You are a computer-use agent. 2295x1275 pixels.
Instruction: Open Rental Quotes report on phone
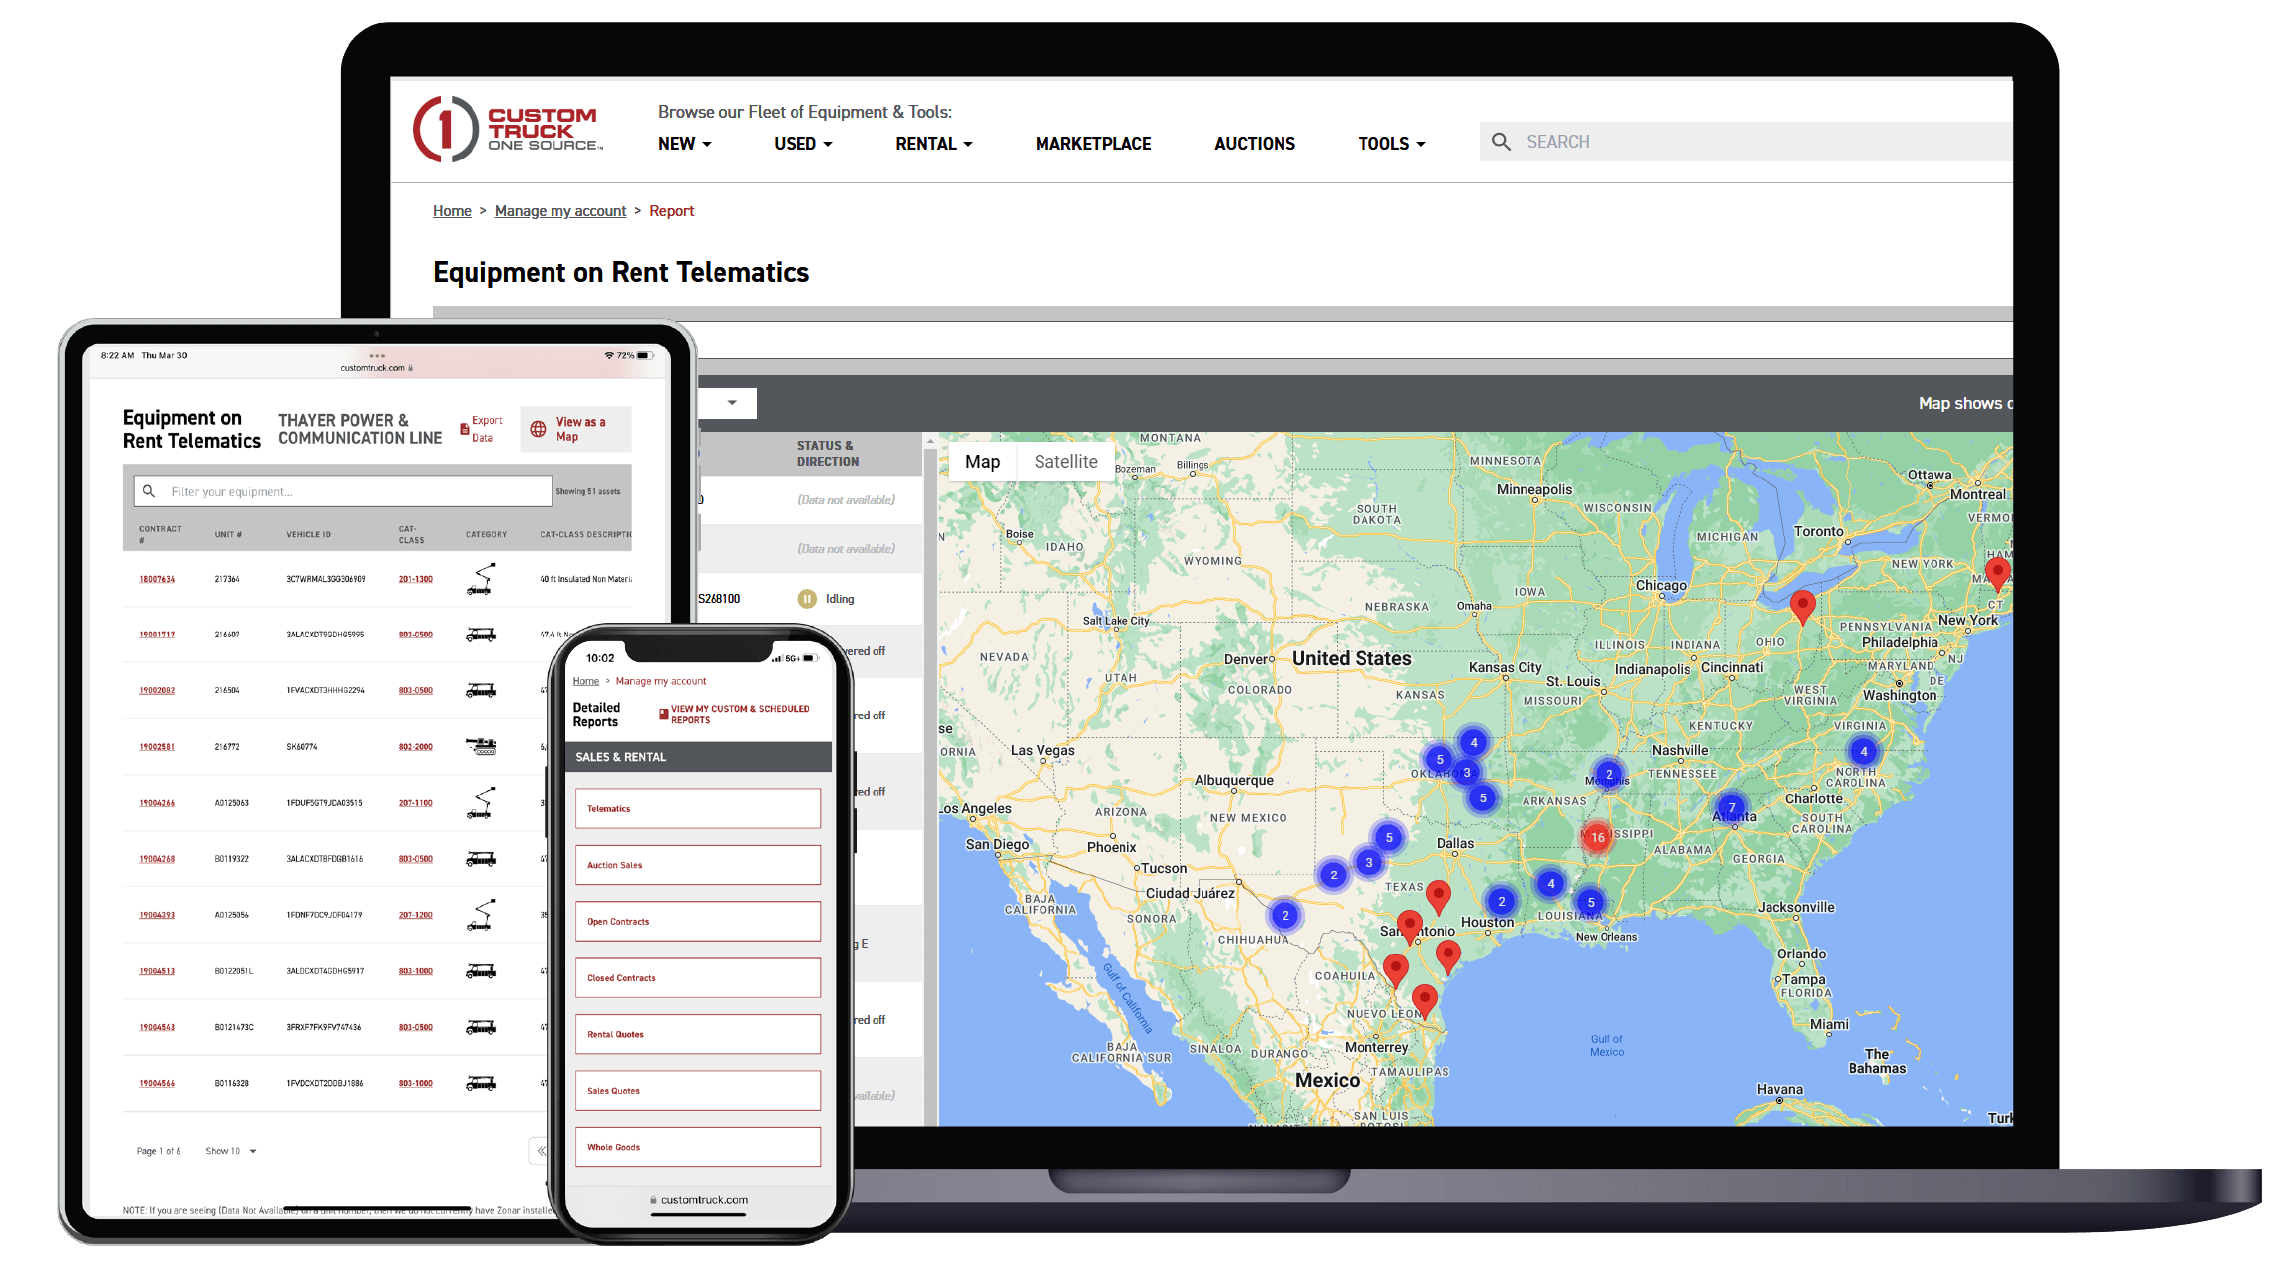coord(697,1034)
